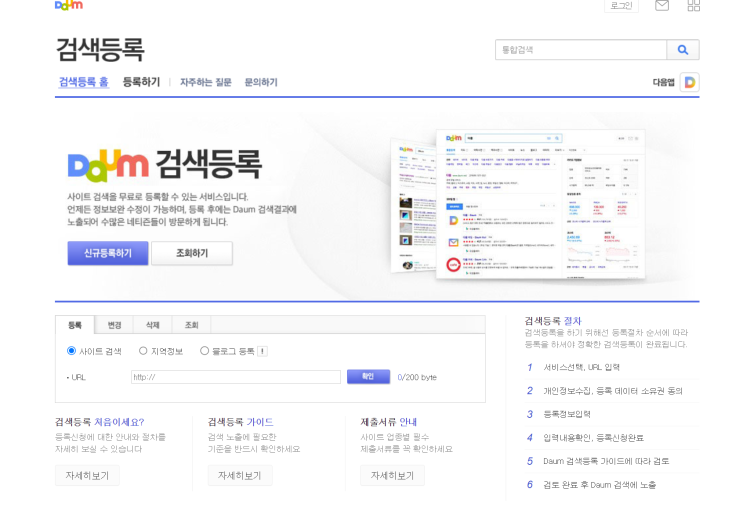Select the 블로그 등록 radio button
Image resolution: width=743 pixels, height=507 pixels.
tap(204, 351)
